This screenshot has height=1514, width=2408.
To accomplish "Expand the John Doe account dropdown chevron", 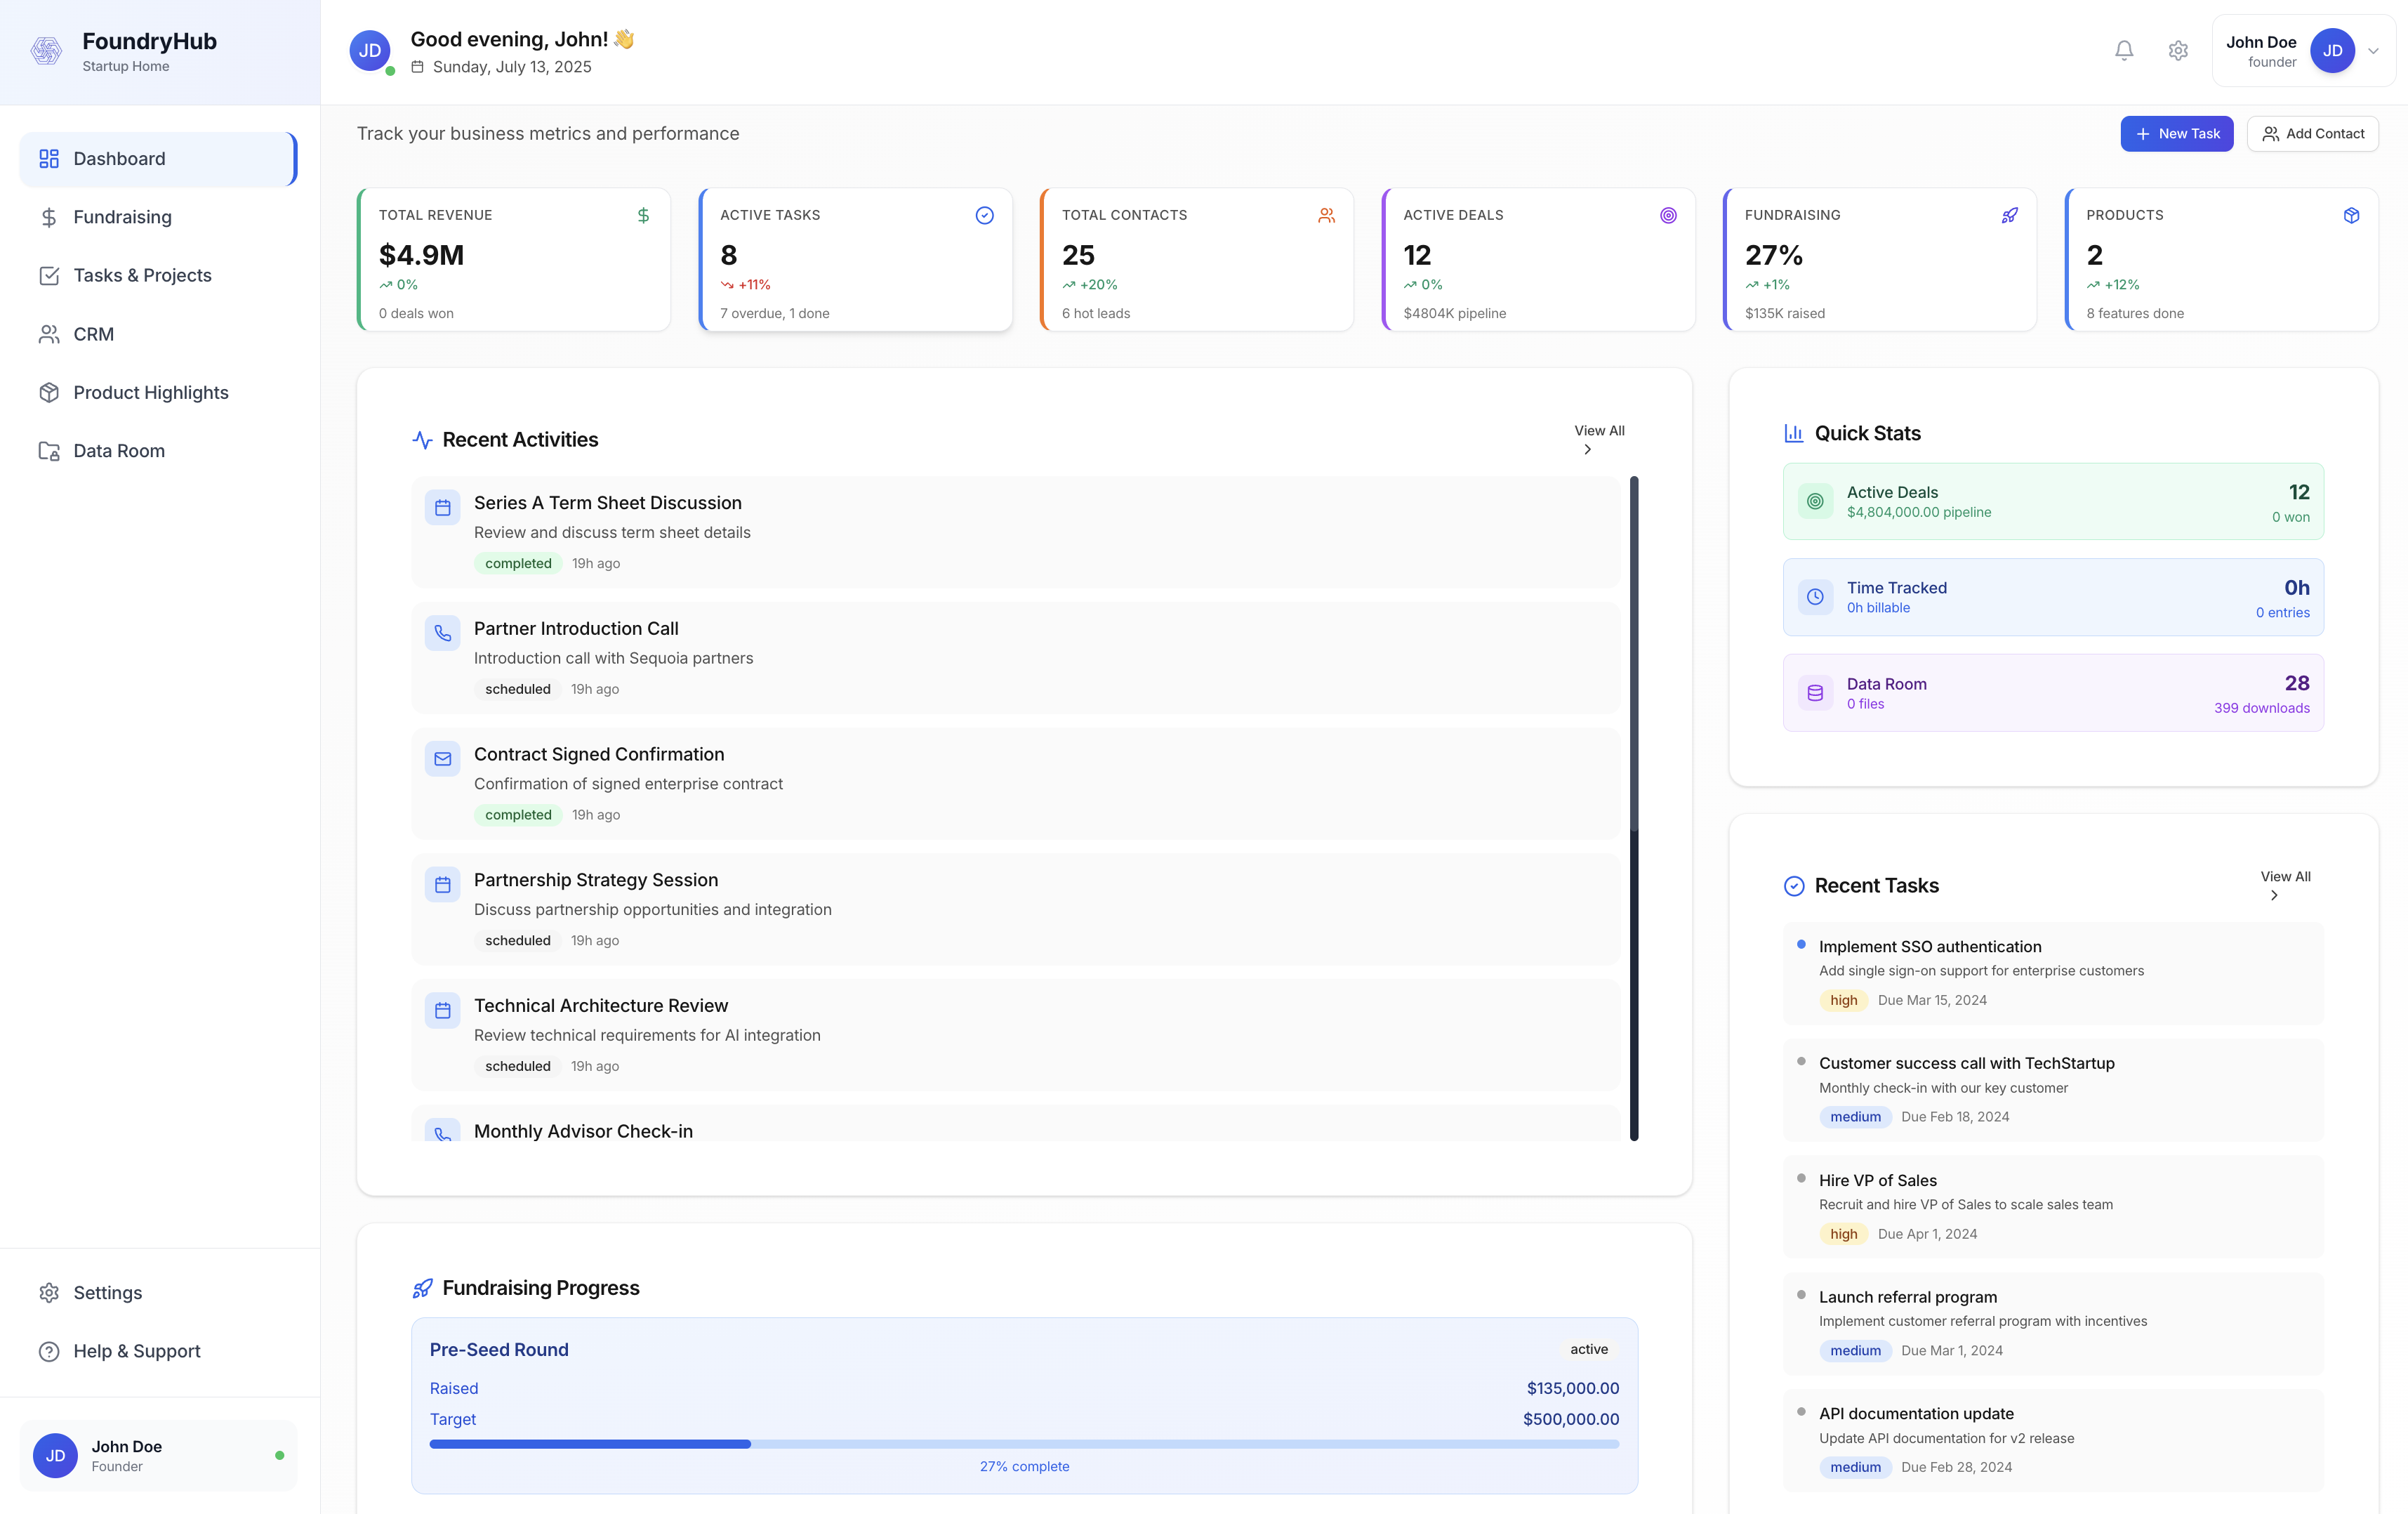I will pyautogui.click(x=2373, y=51).
